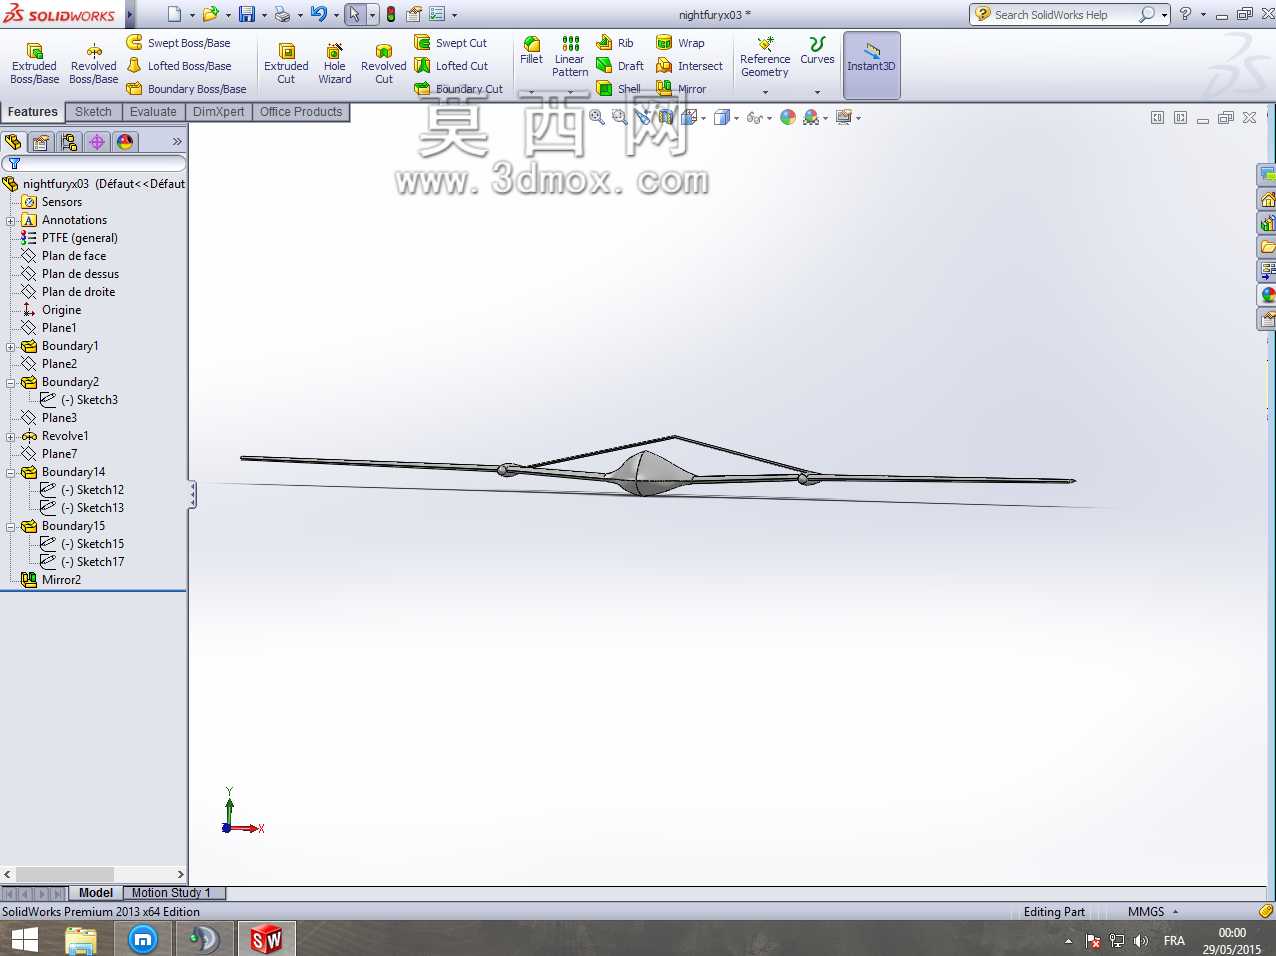Viewport: 1276px width, 956px height.
Task: Click the Extruded Boss/Base tool
Action: tap(34, 64)
